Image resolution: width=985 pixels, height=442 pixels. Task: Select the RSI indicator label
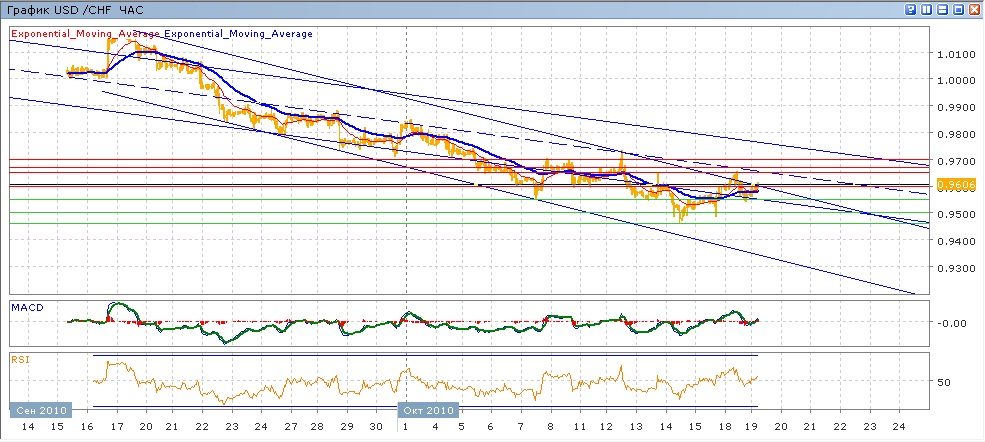19,358
